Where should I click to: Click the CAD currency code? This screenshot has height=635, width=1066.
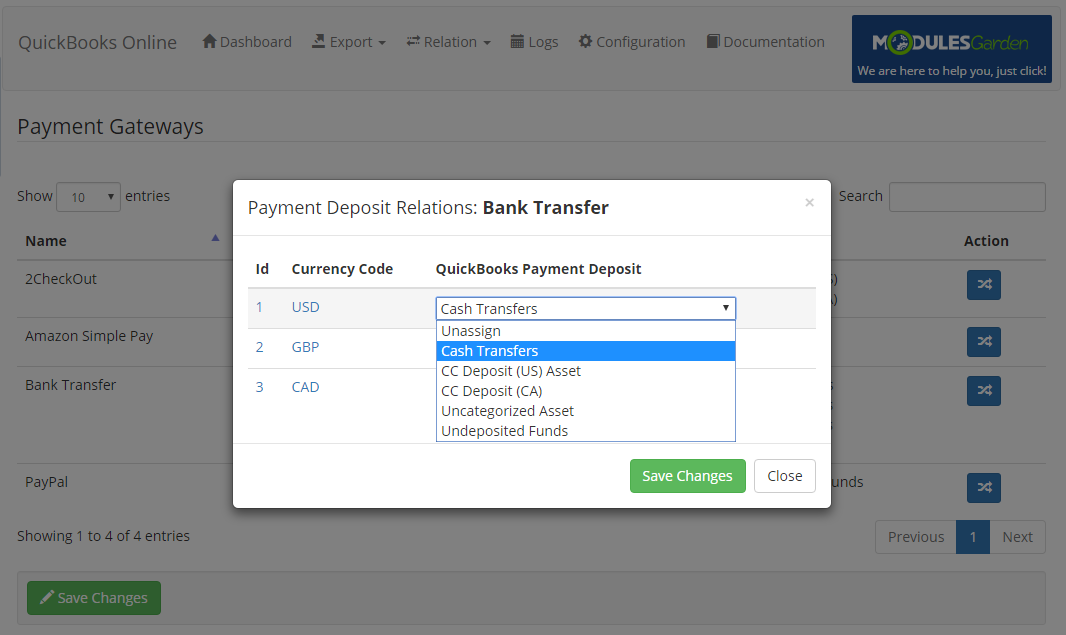tap(305, 388)
